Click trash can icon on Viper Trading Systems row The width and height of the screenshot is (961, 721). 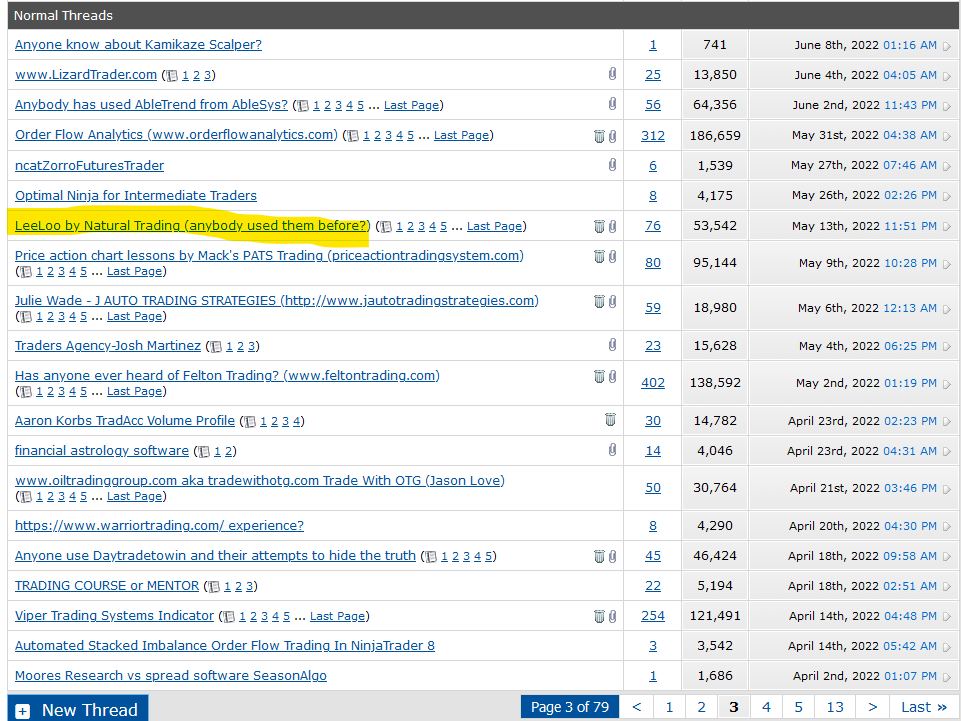click(x=599, y=616)
